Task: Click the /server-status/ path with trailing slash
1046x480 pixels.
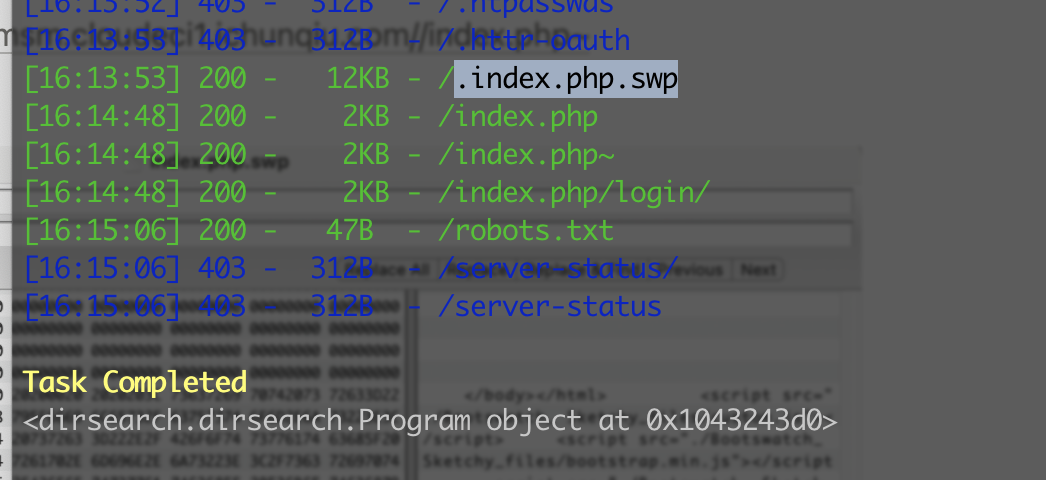Action: [x=559, y=268]
